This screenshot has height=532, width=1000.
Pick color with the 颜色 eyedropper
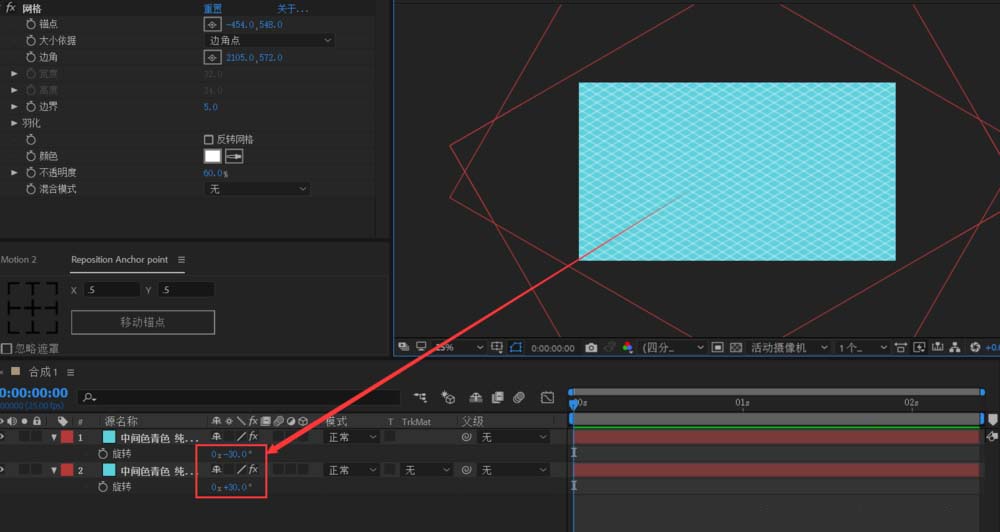[234, 156]
